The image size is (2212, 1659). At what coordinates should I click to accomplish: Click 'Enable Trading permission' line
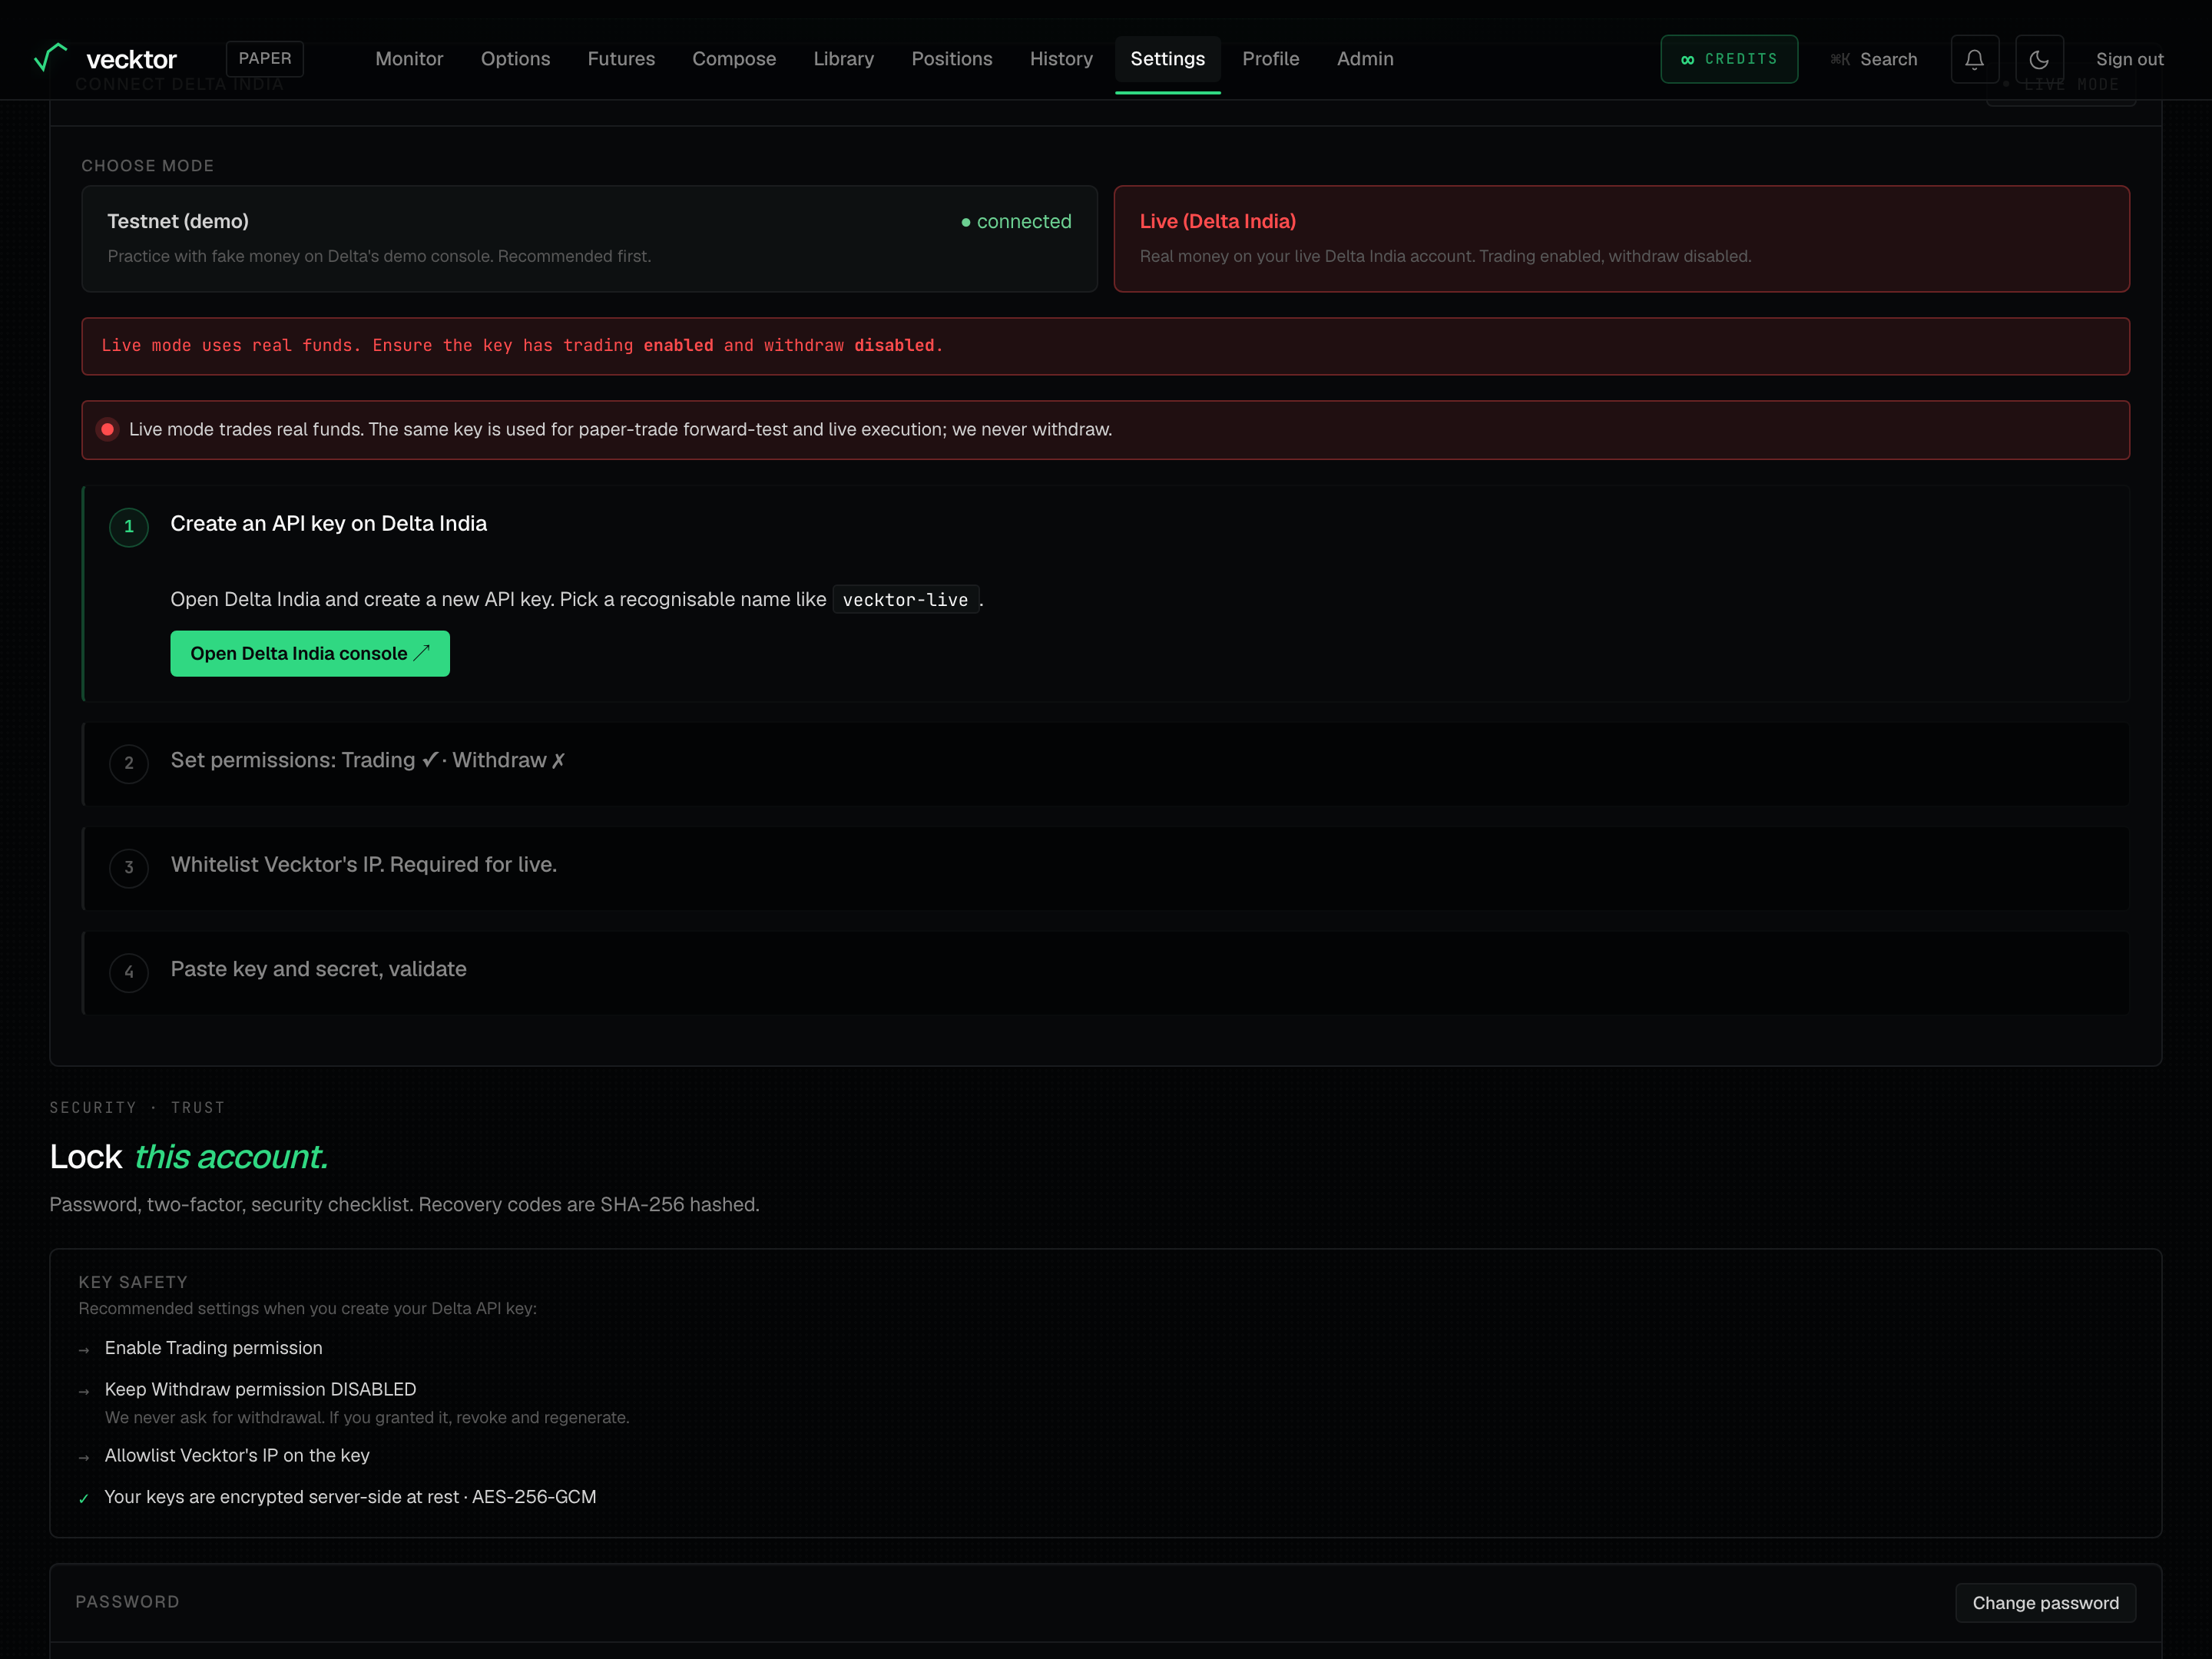(x=214, y=1348)
